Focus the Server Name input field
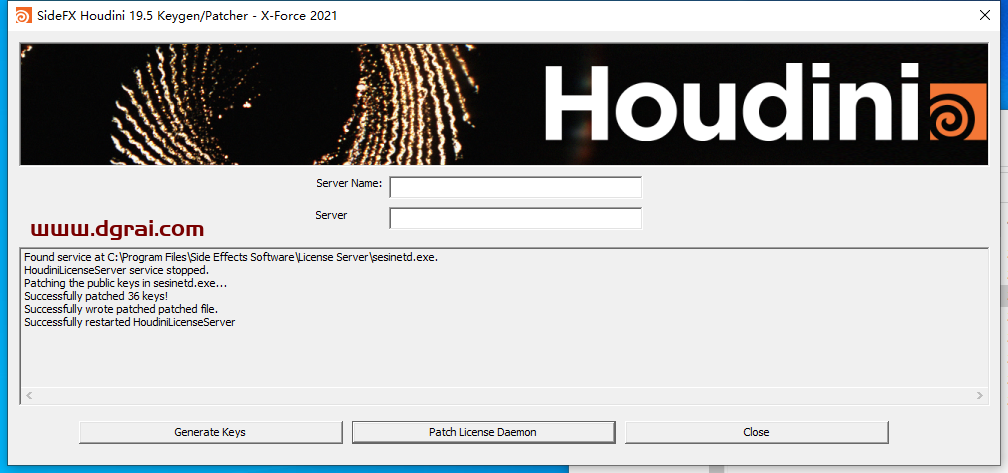This screenshot has width=1008, height=473. point(516,188)
